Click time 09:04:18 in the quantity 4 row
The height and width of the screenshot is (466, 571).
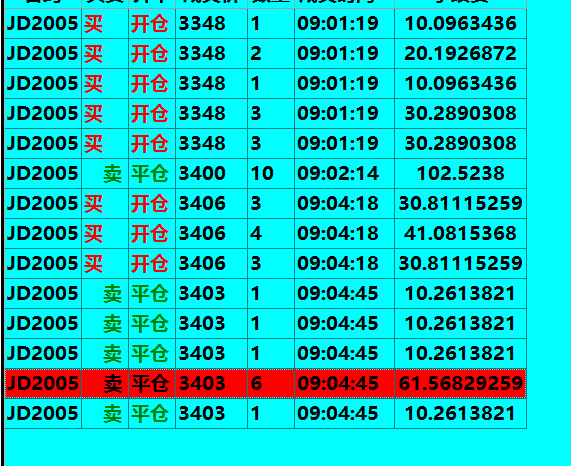click(338, 233)
